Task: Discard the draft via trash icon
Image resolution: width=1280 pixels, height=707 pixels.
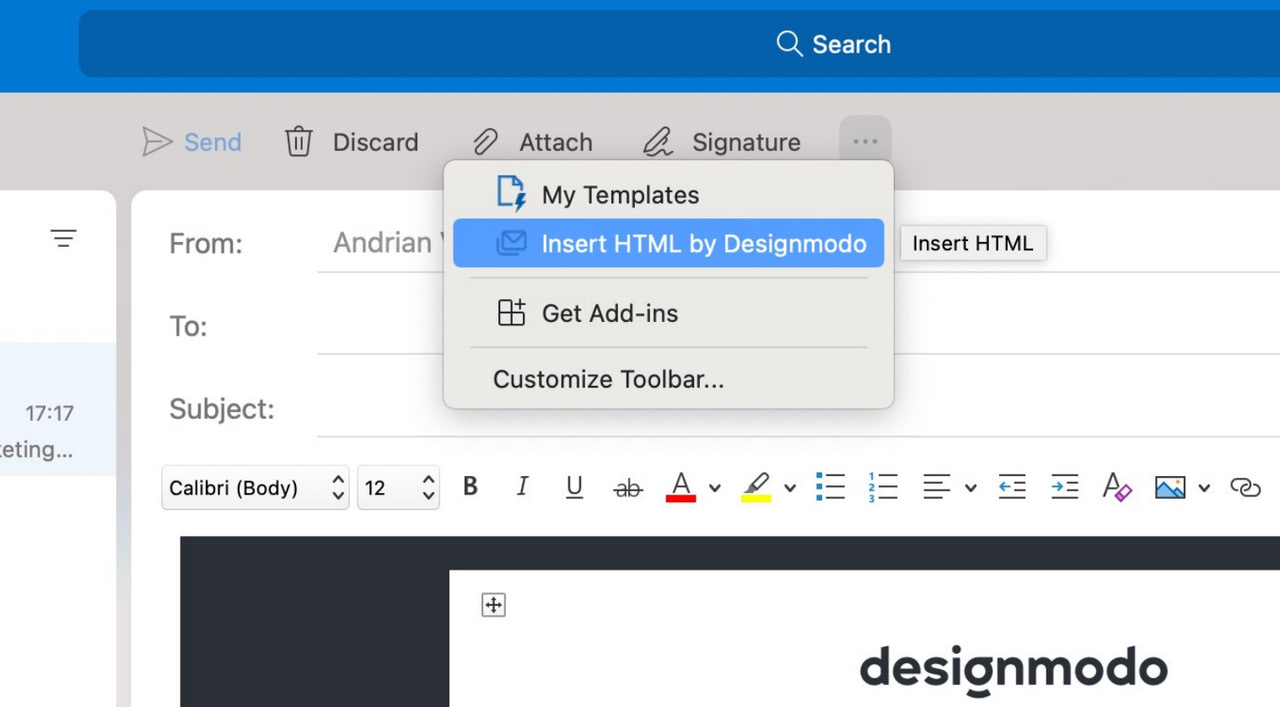Action: tap(299, 142)
